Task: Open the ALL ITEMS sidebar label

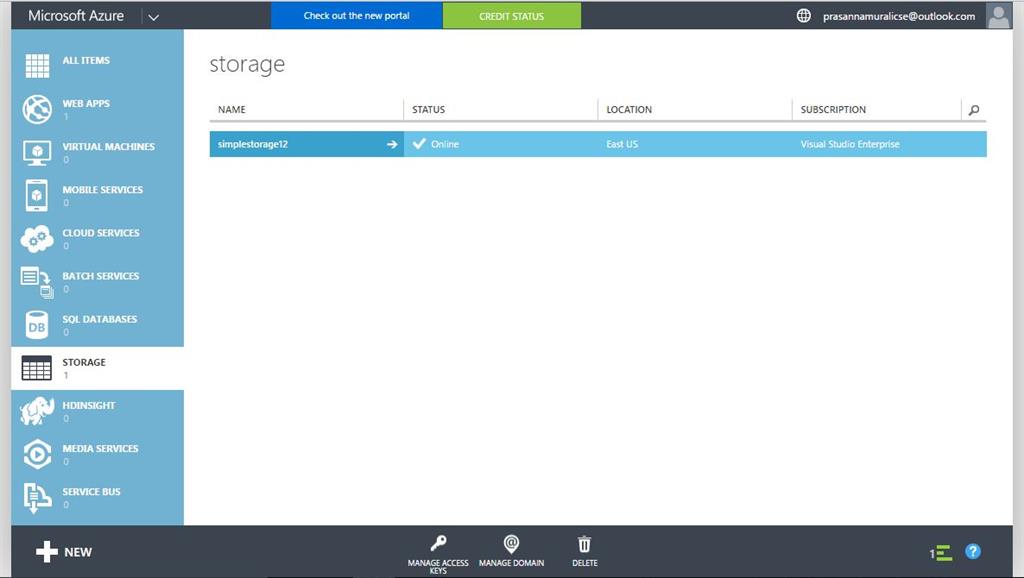Action: coord(86,60)
